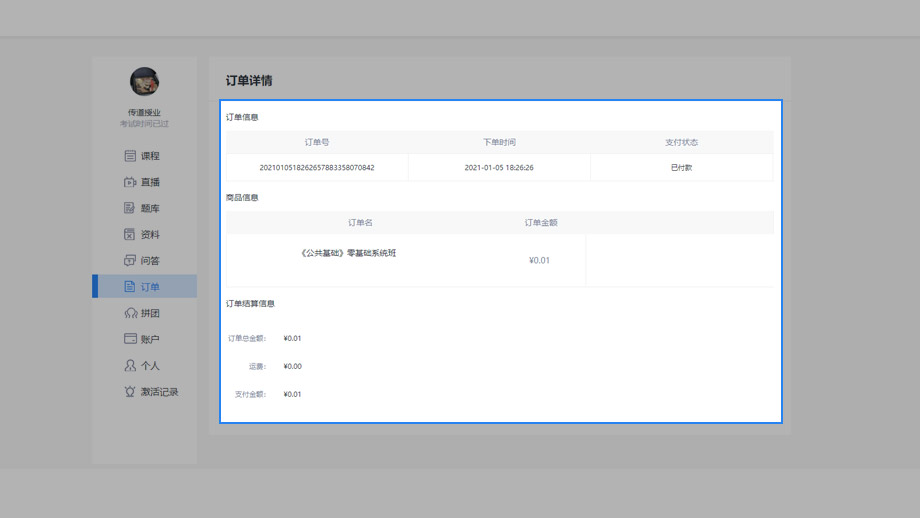Select the 题库 (Question bank) icon
The height and width of the screenshot is (518, 920).
(x=130, y=208)
